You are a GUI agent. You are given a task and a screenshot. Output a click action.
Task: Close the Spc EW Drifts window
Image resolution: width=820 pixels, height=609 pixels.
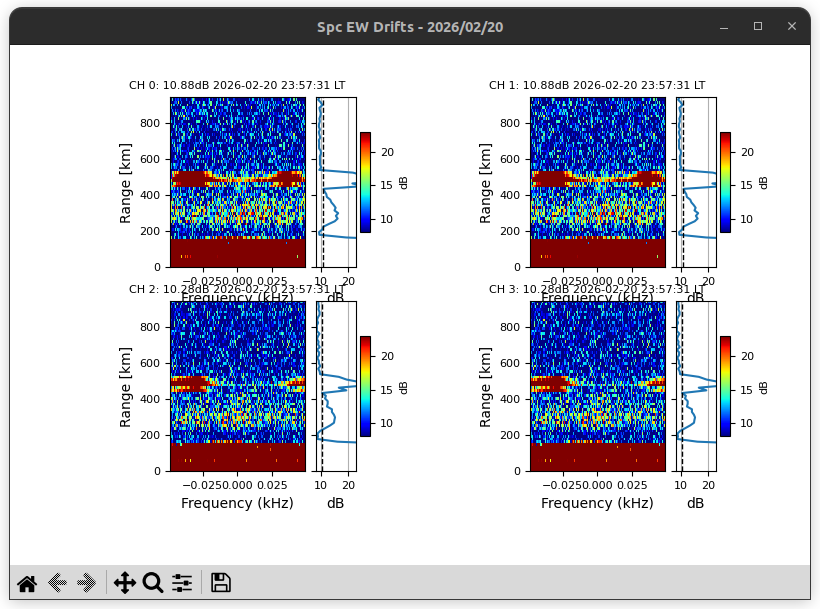coord(792,27)
